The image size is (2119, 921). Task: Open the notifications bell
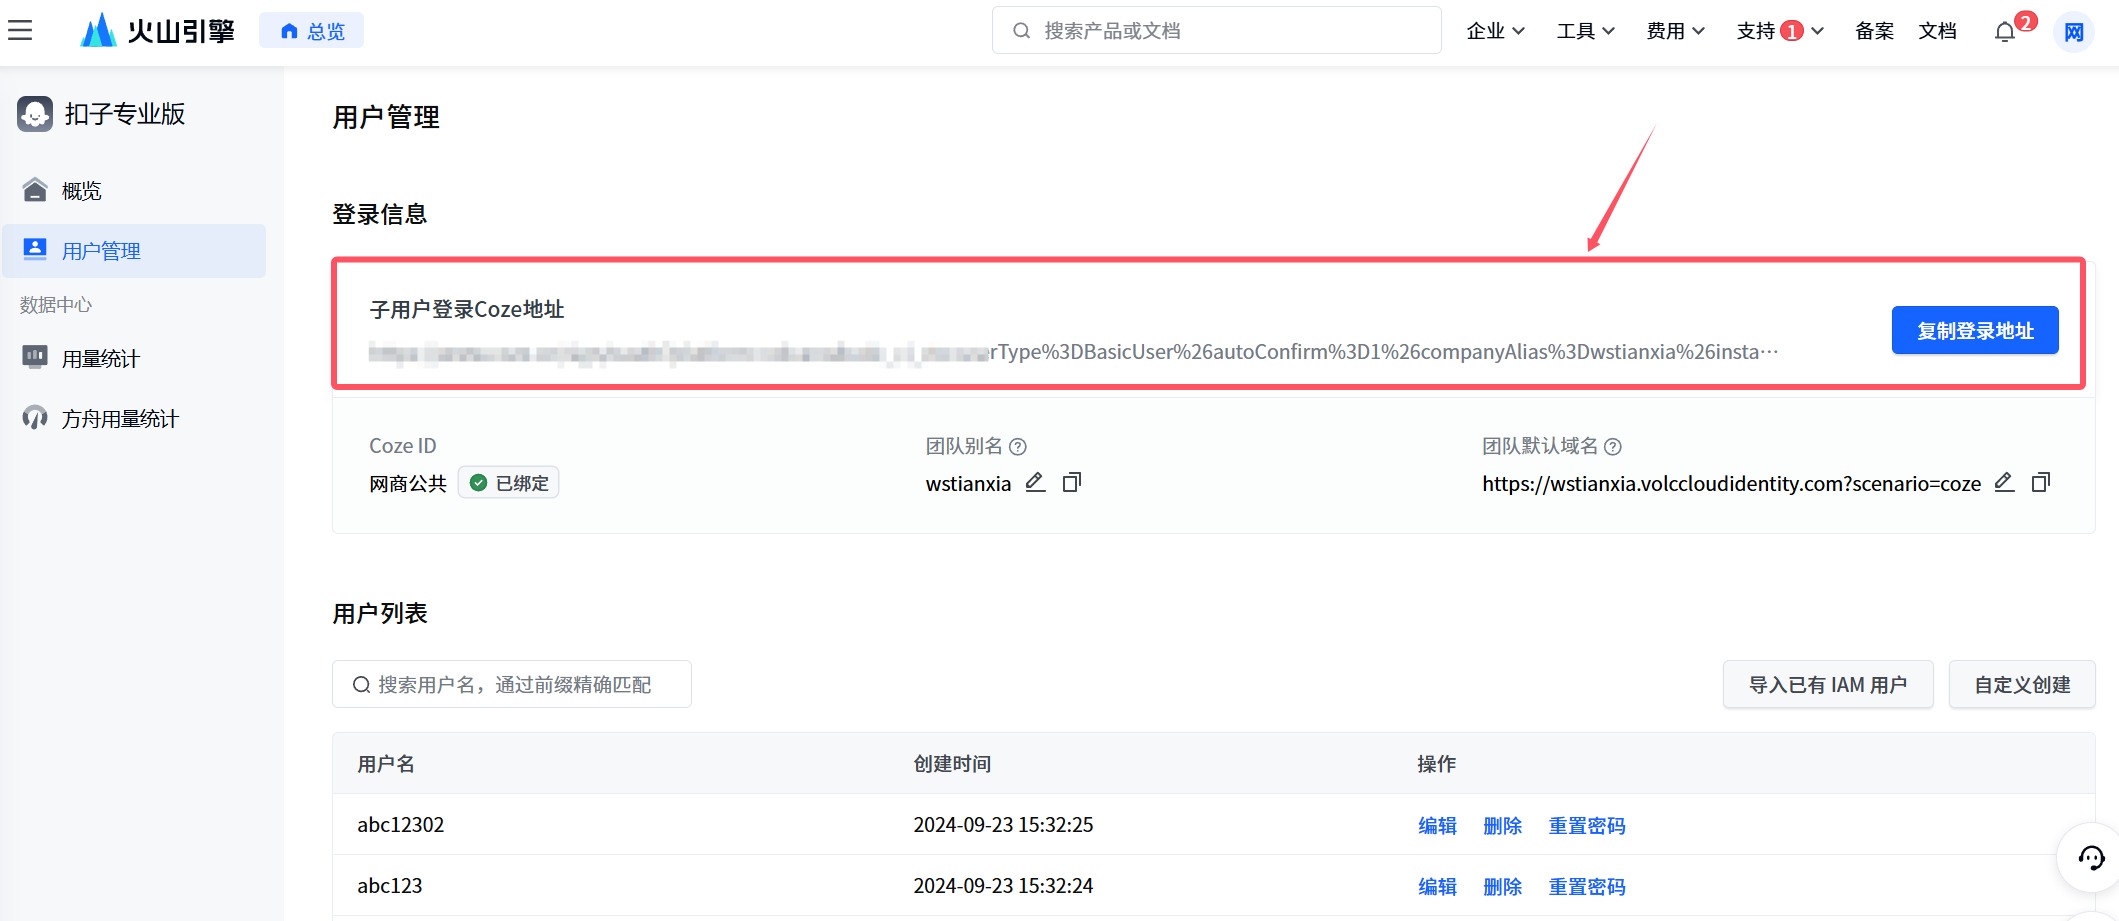[2005, 32]
